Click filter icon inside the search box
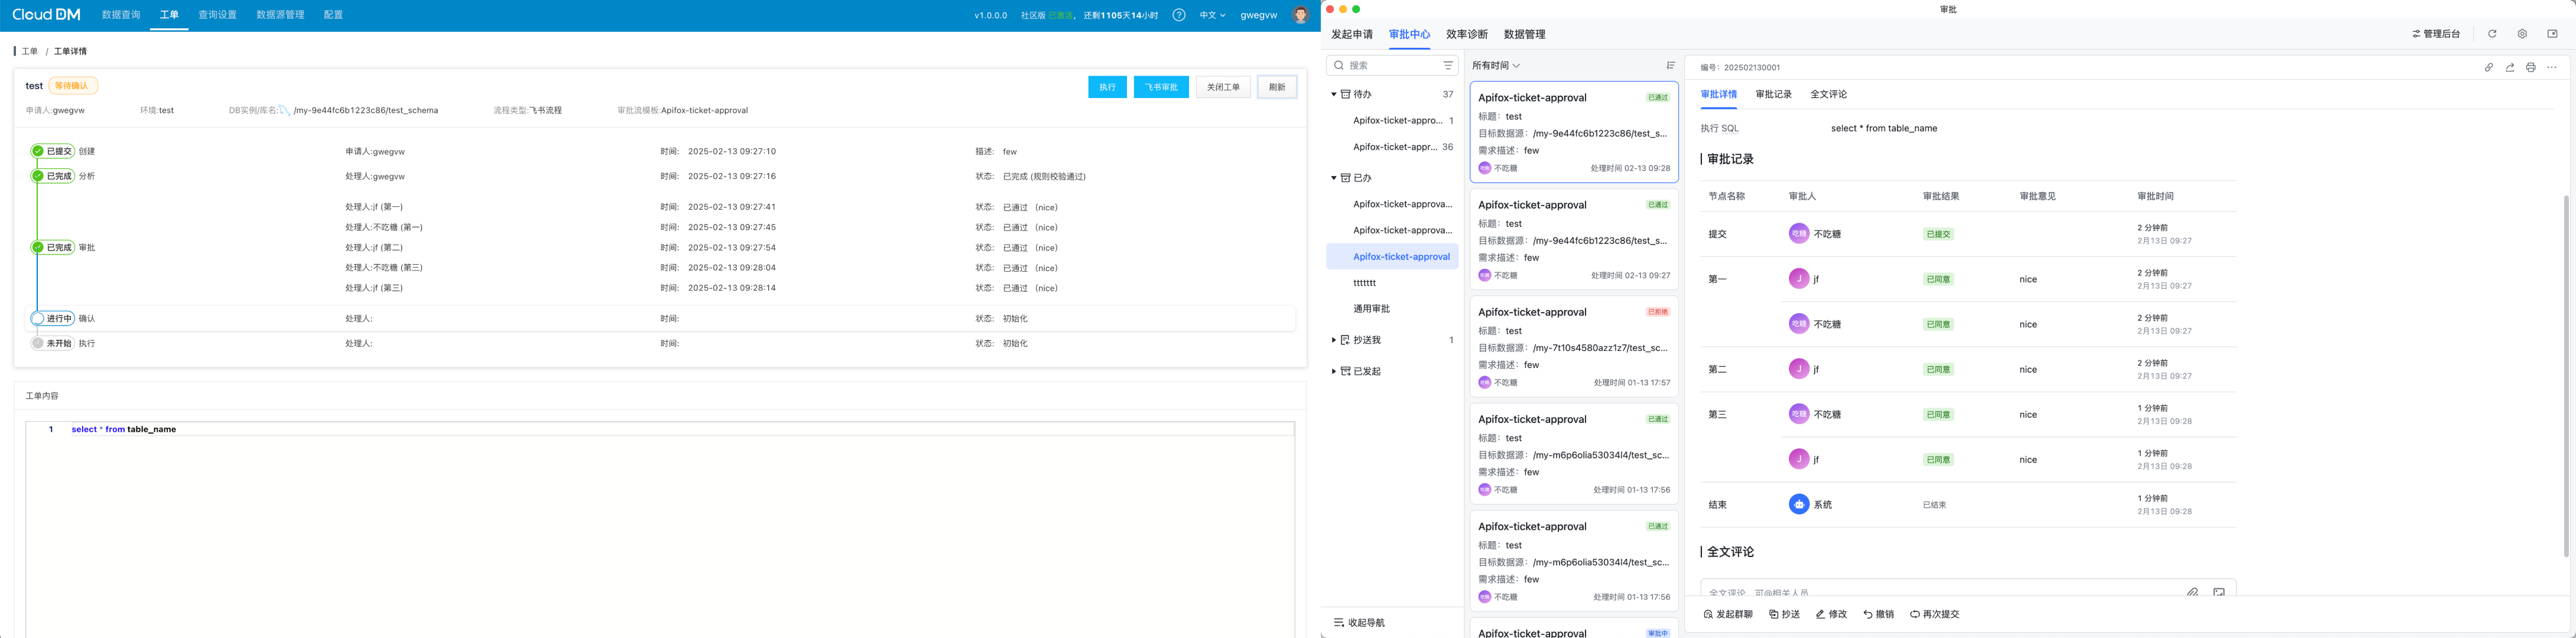This screenshot has width=2576, height=638. (1447, 65)
